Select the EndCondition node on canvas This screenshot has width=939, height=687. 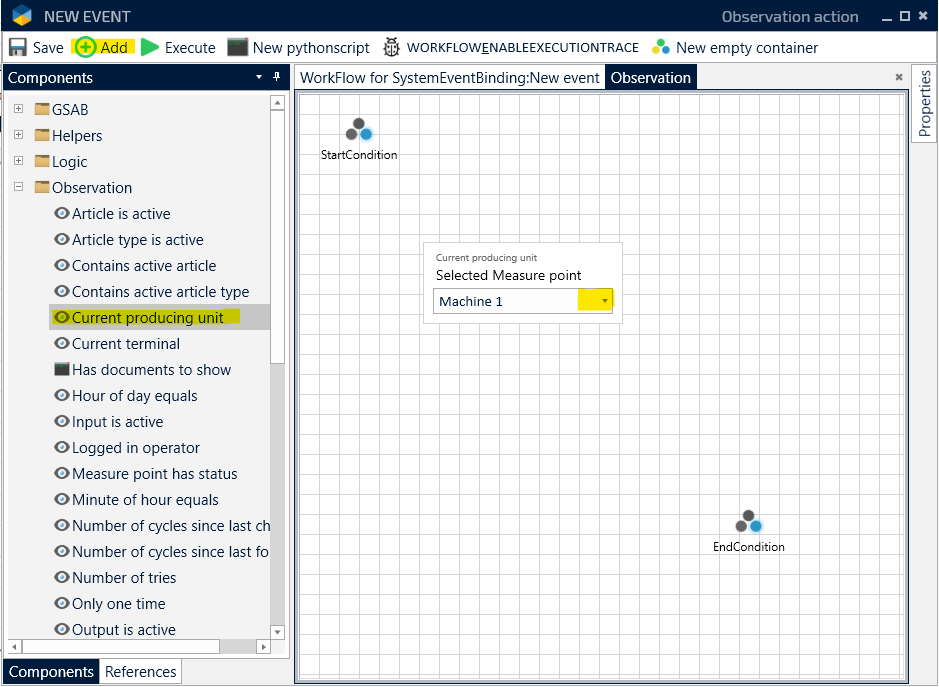tap(748, 522)
